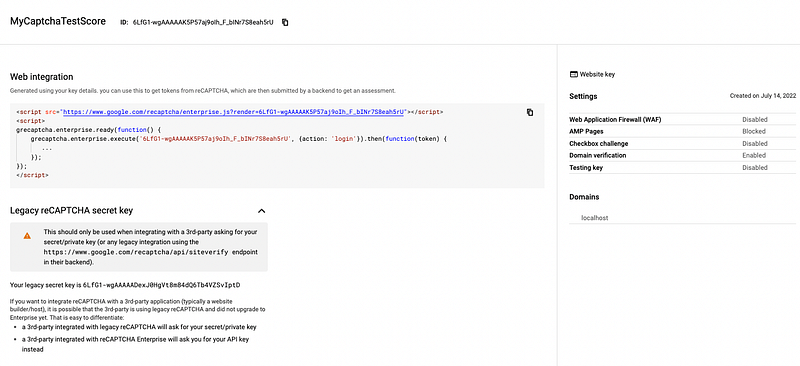Image resolution: width=800 pixels, height=366 pixels.
Task: Click the orange warning triangle icon
Action: [27, 236]
